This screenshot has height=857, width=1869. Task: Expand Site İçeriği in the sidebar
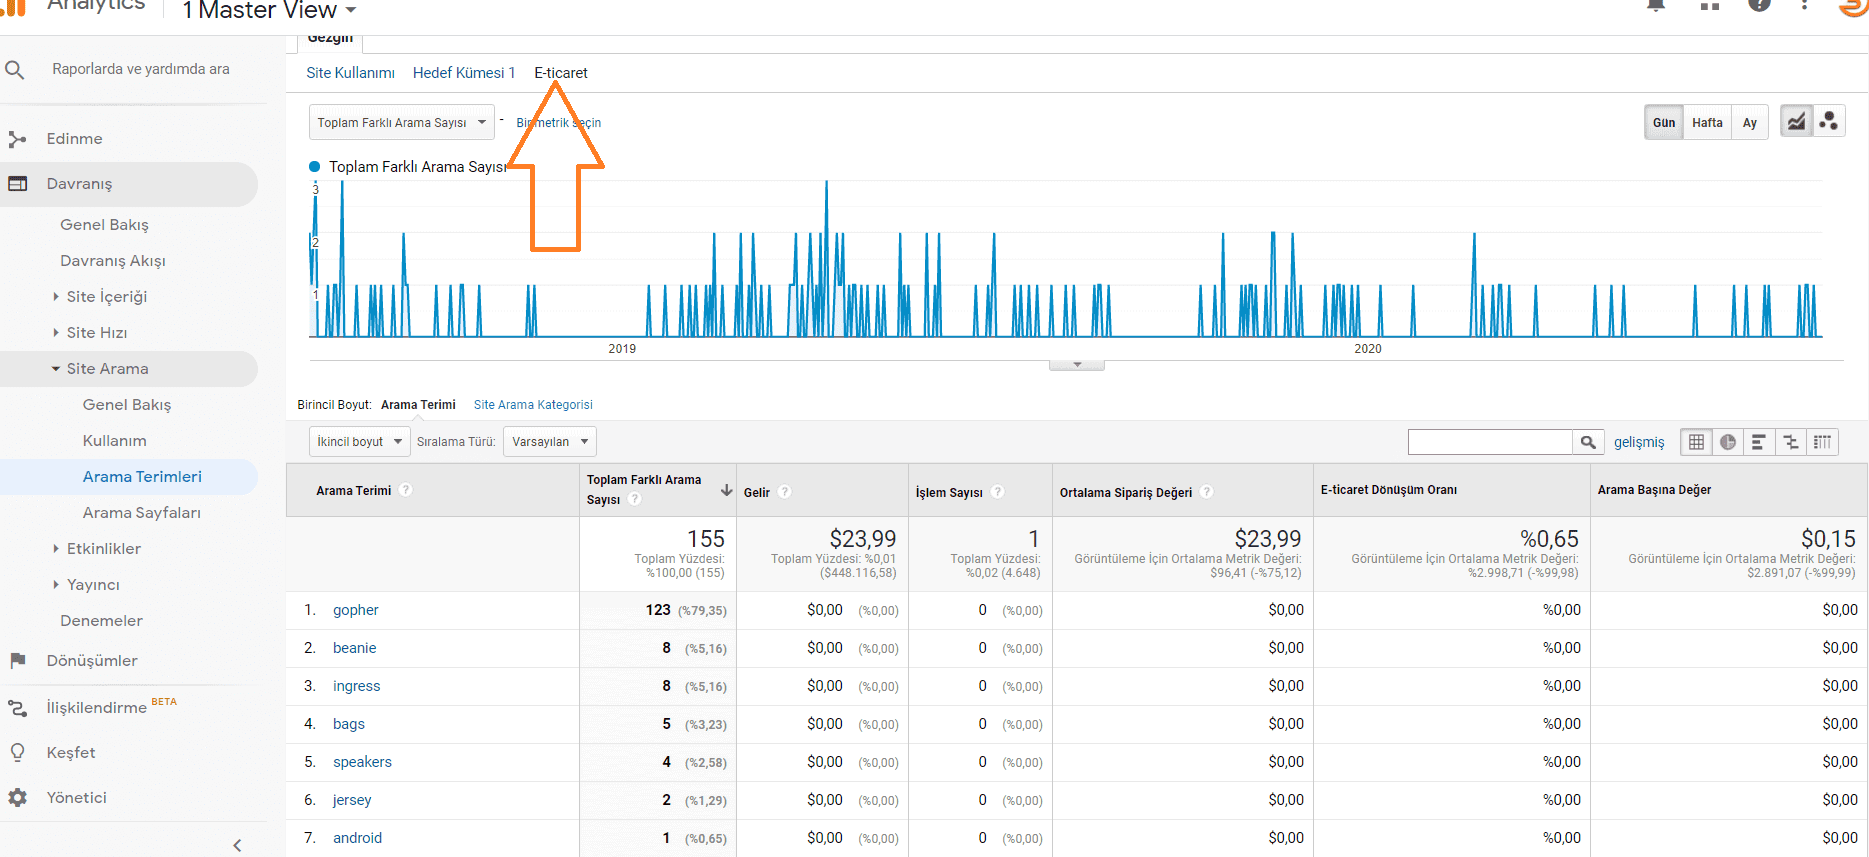point(106,297)
